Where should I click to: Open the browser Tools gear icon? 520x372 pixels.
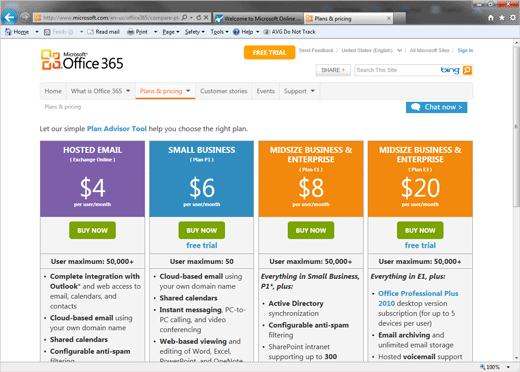pos(513,18)
